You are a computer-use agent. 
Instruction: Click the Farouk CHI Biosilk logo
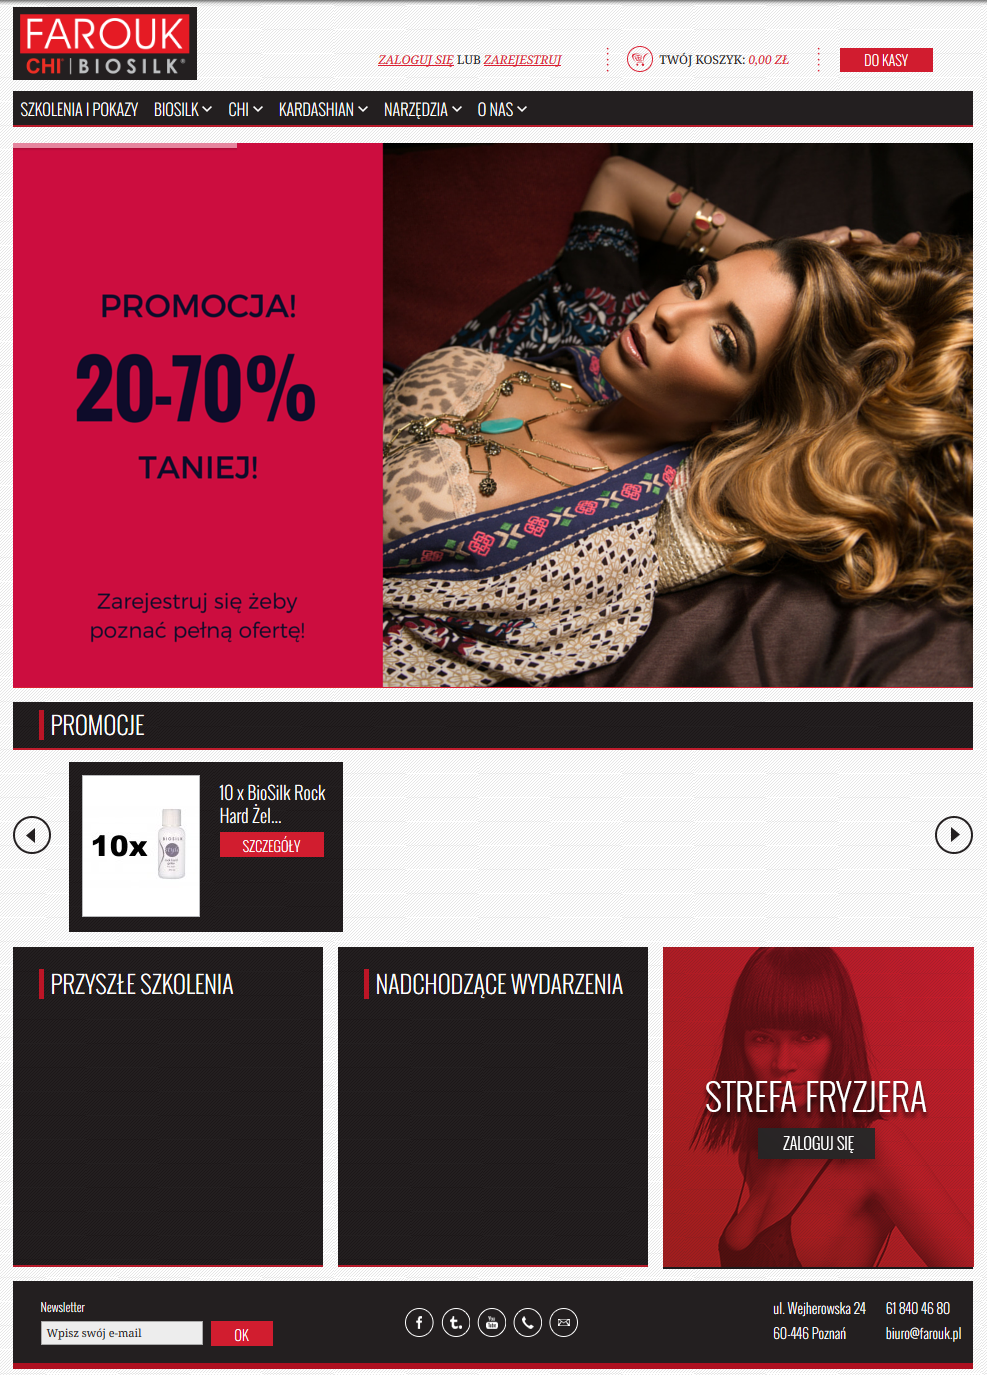[105, 44]
